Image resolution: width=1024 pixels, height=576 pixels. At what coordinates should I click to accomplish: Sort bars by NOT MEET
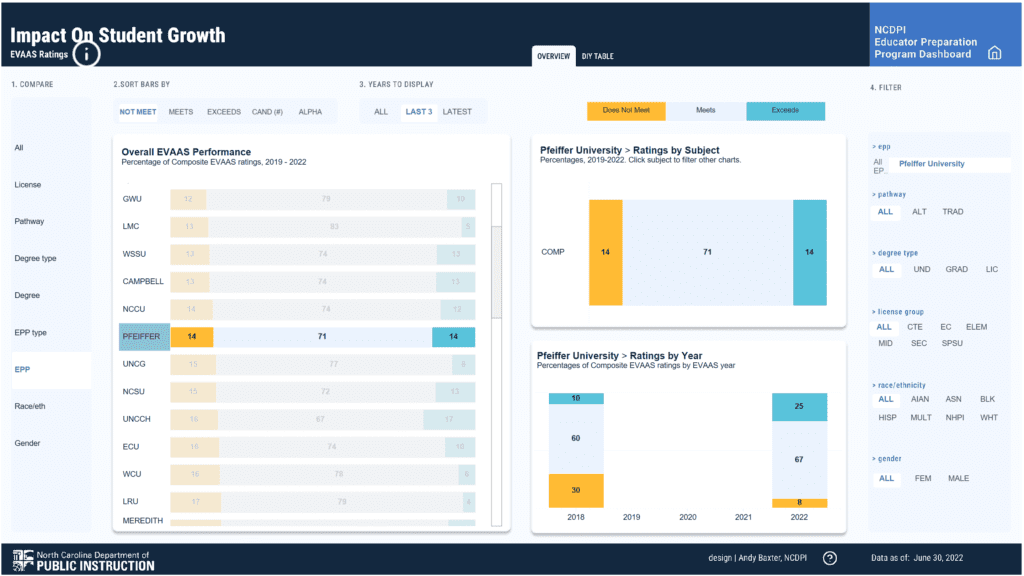point(138,112)
